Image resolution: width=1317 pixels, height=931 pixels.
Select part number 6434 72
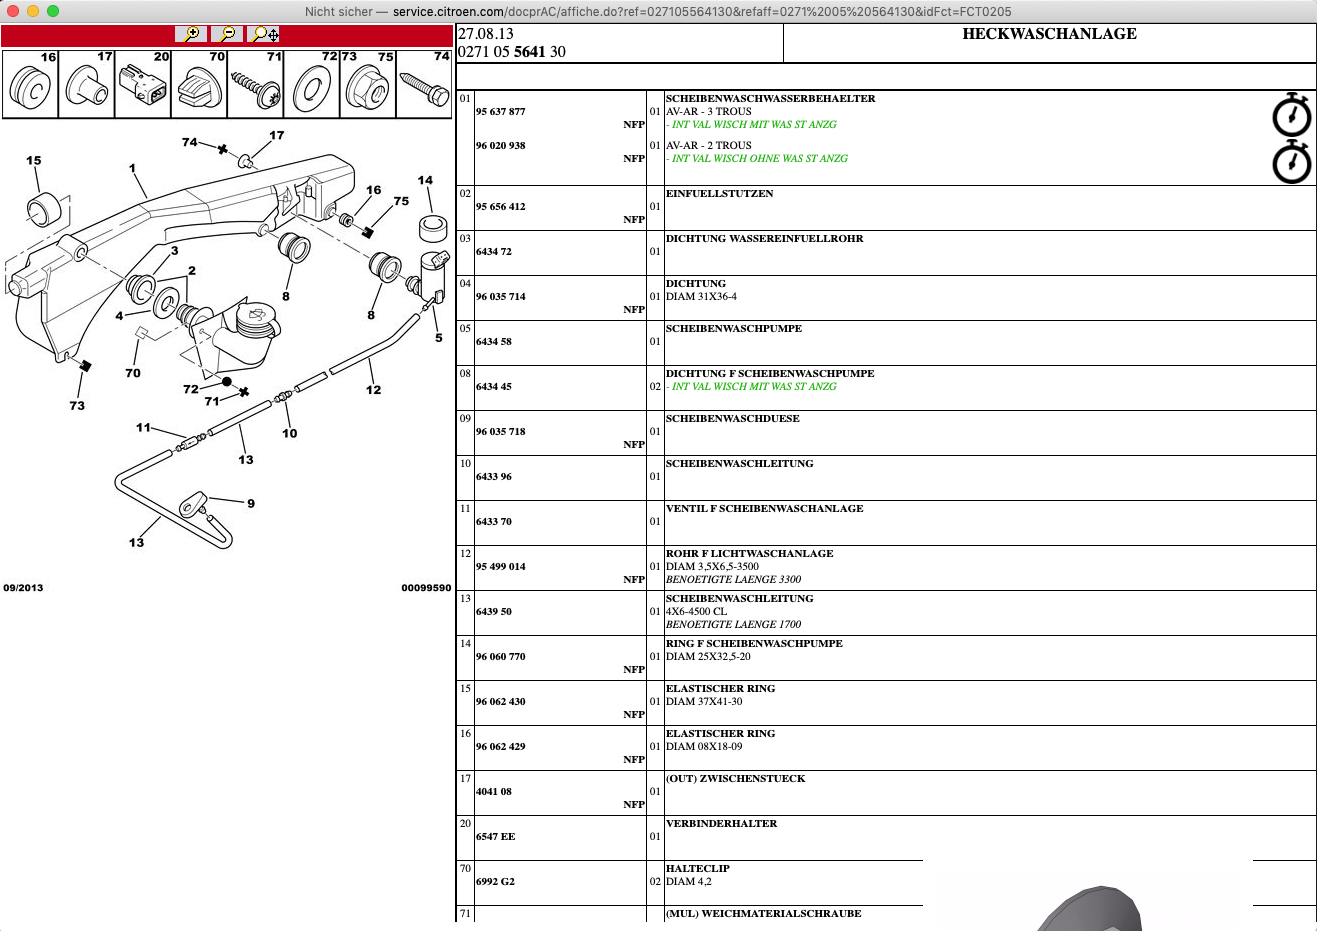494,251
